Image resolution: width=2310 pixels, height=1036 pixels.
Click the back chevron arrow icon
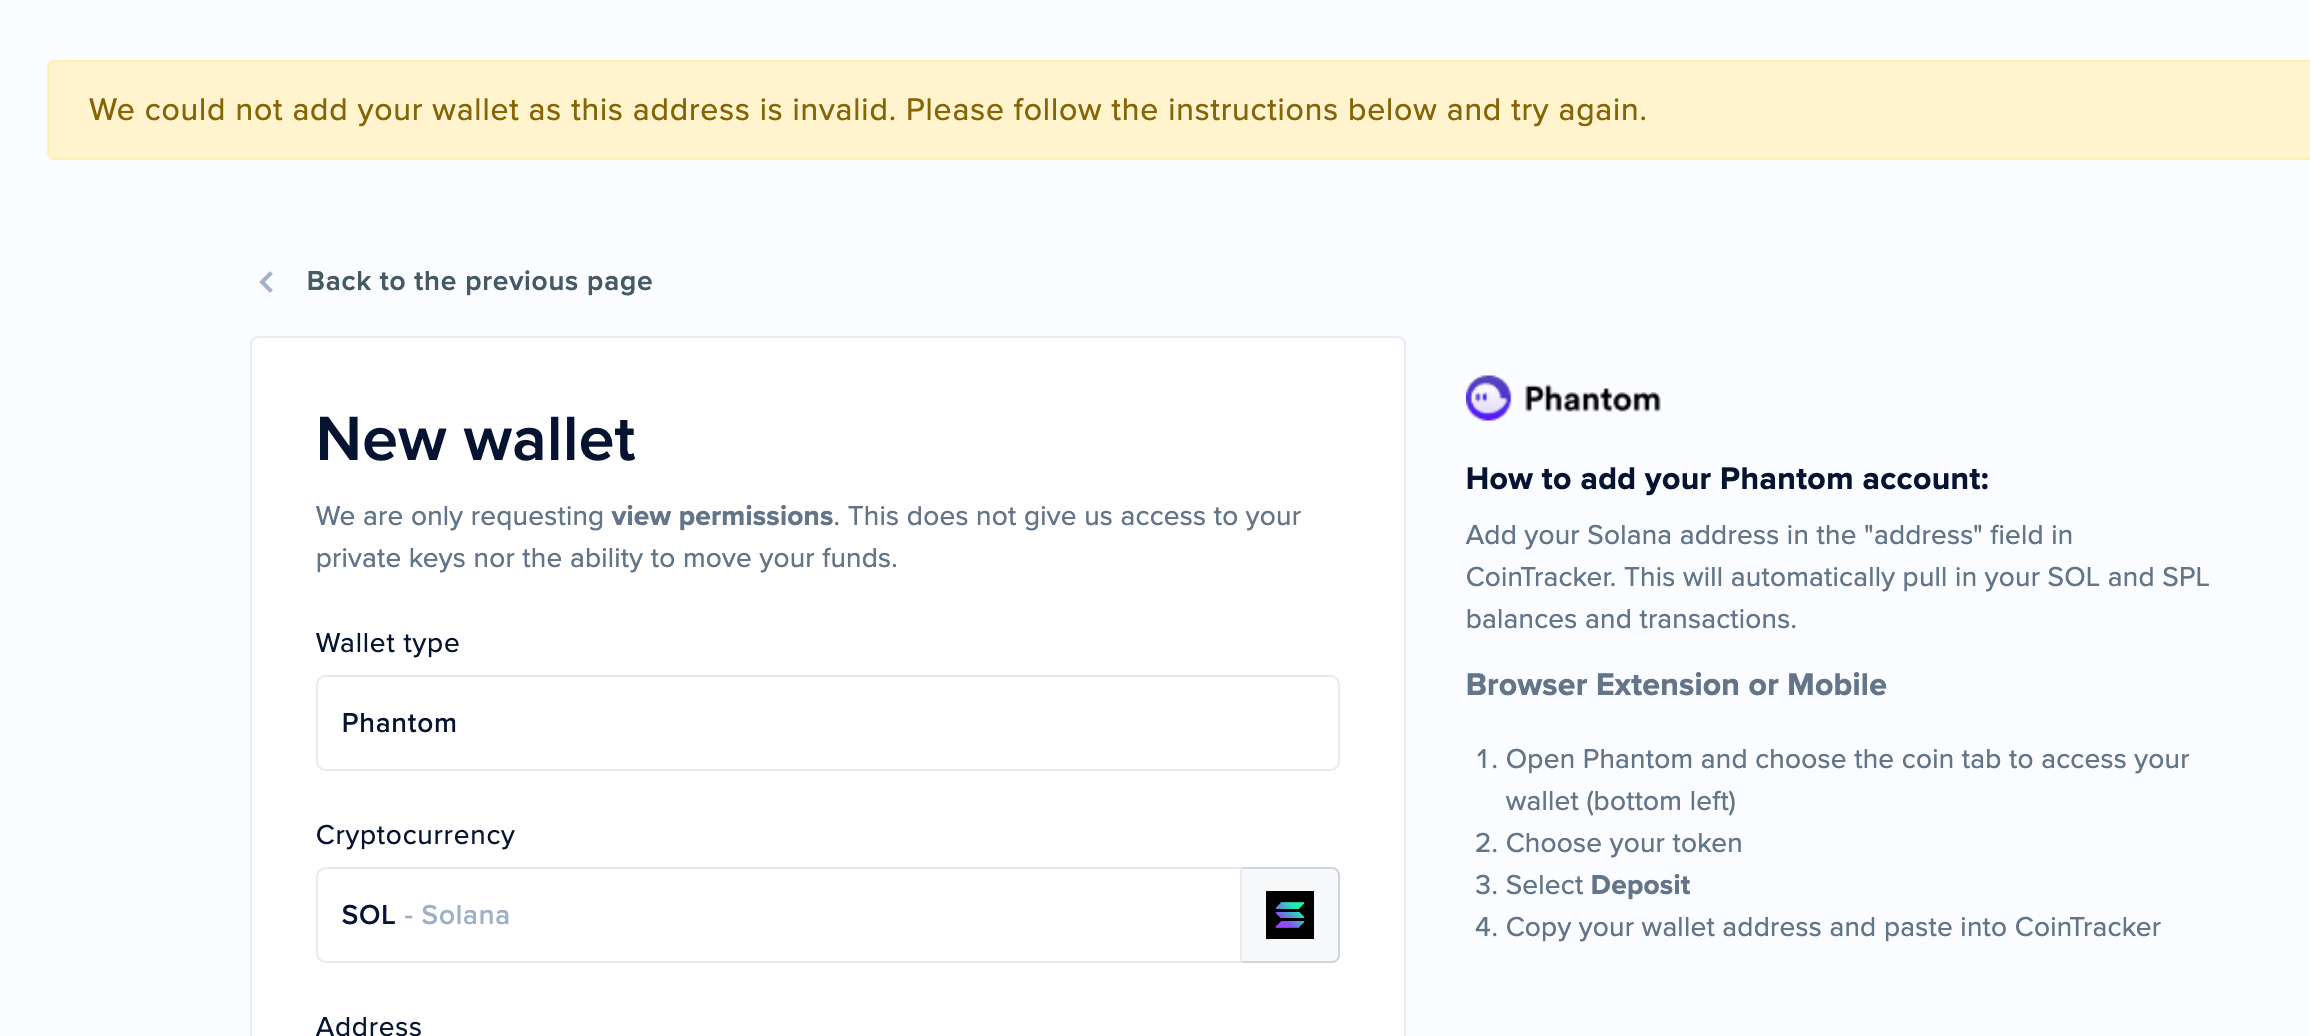267,282
